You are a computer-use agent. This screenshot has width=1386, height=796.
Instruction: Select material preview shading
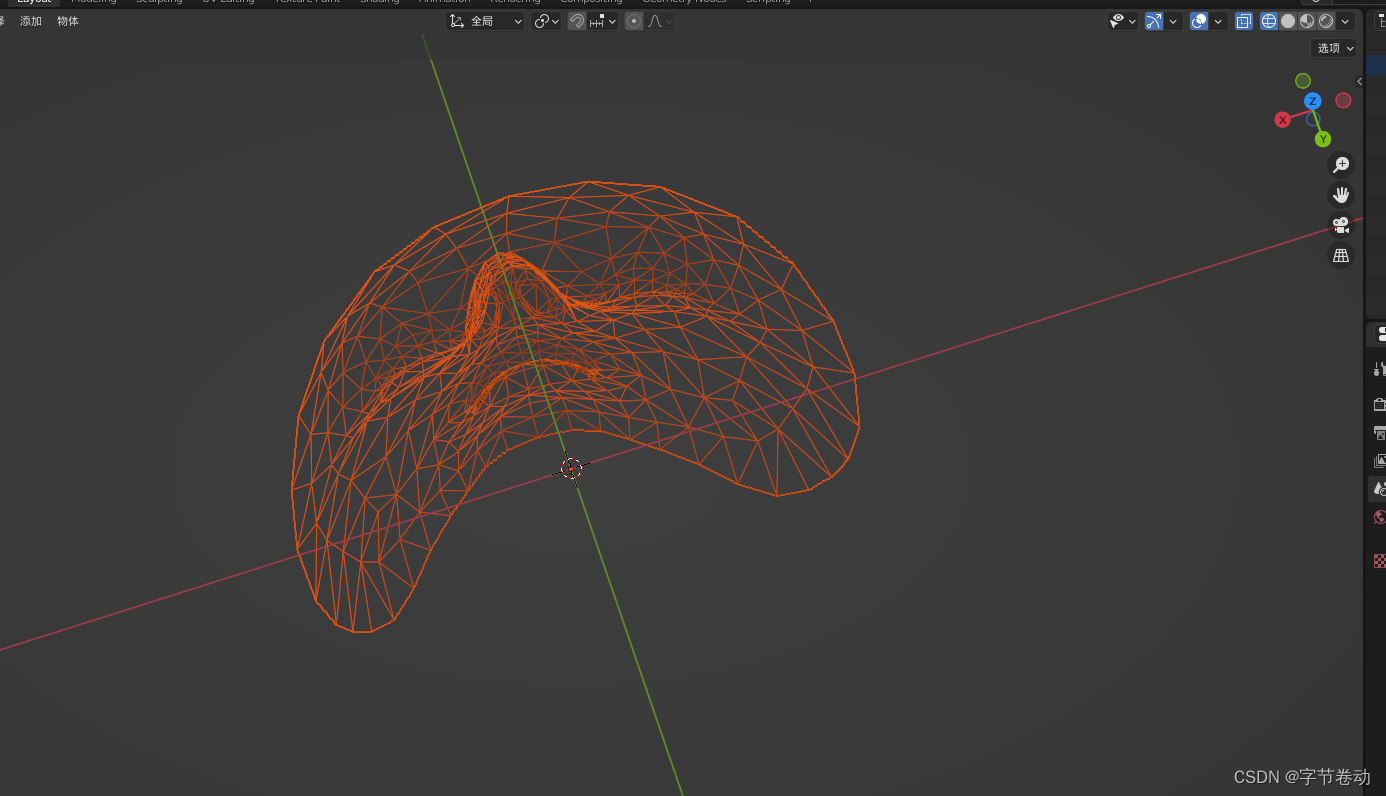pos(1307,21)
